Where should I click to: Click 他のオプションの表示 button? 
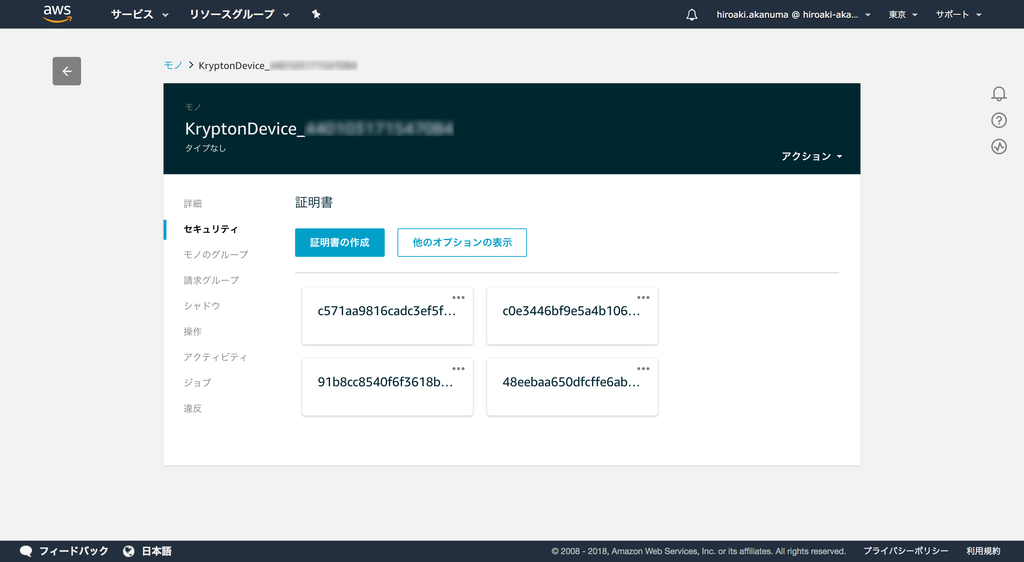[462, 242]
